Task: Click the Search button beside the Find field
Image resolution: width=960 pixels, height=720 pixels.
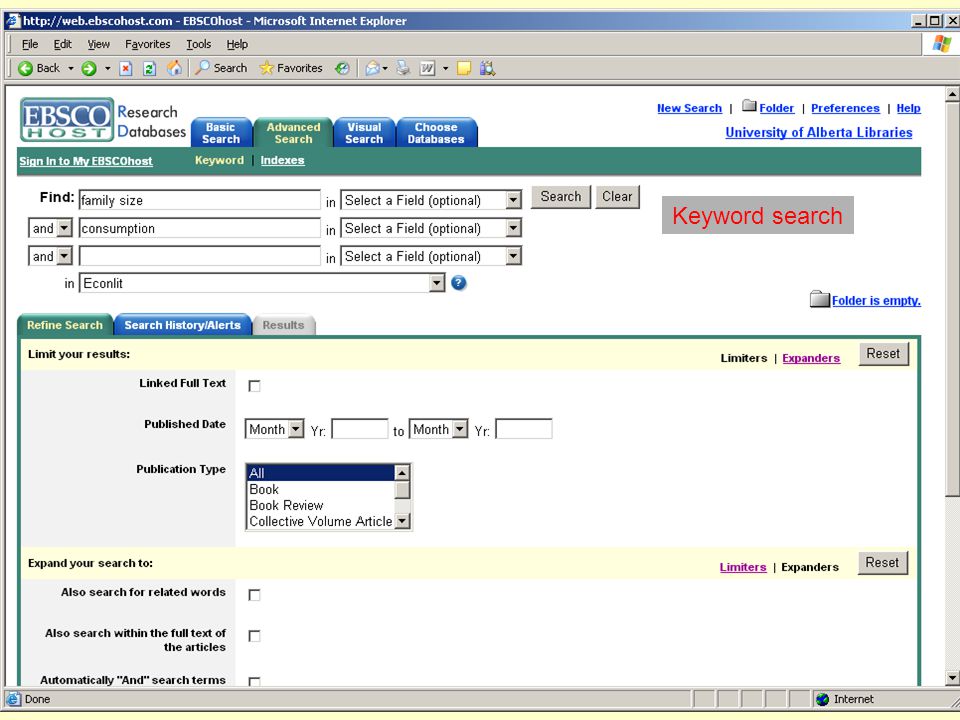Action: (x=561, y=197)
